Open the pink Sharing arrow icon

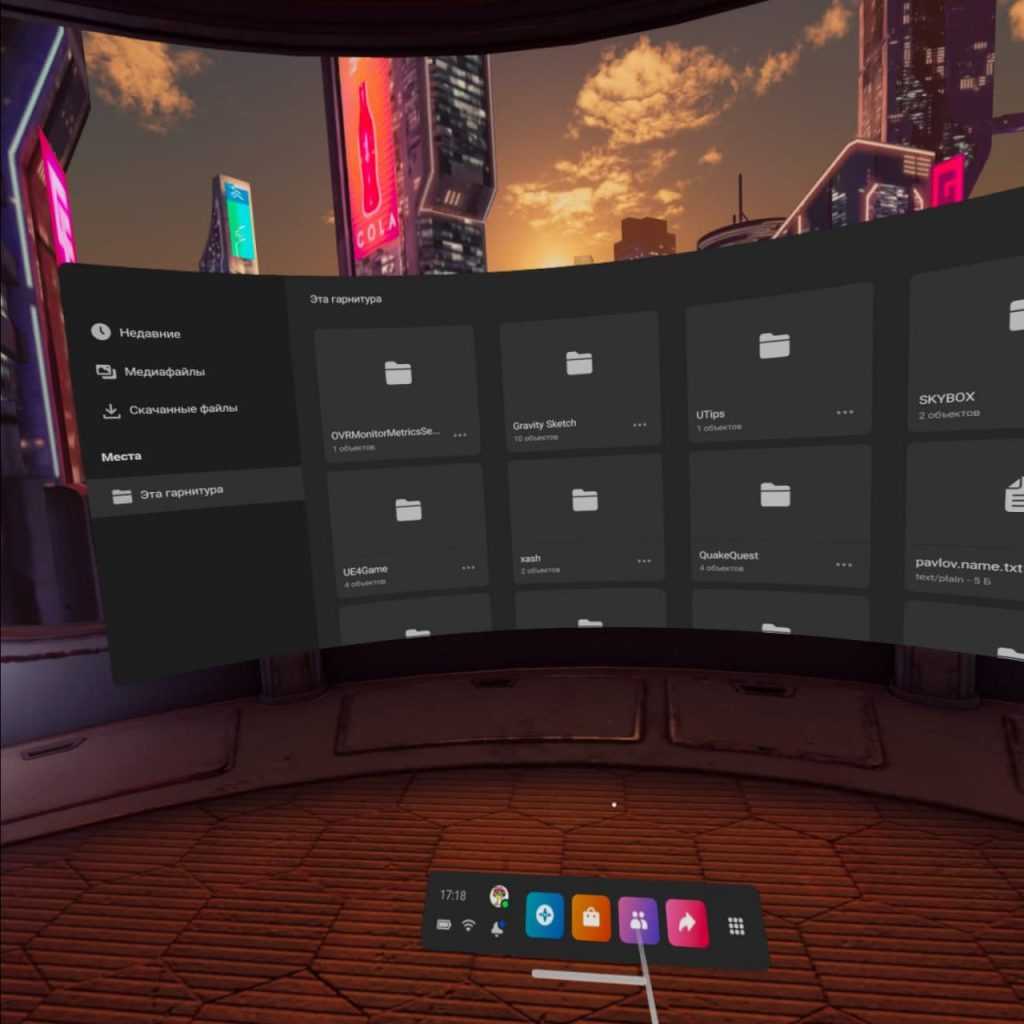click(687, 924)
